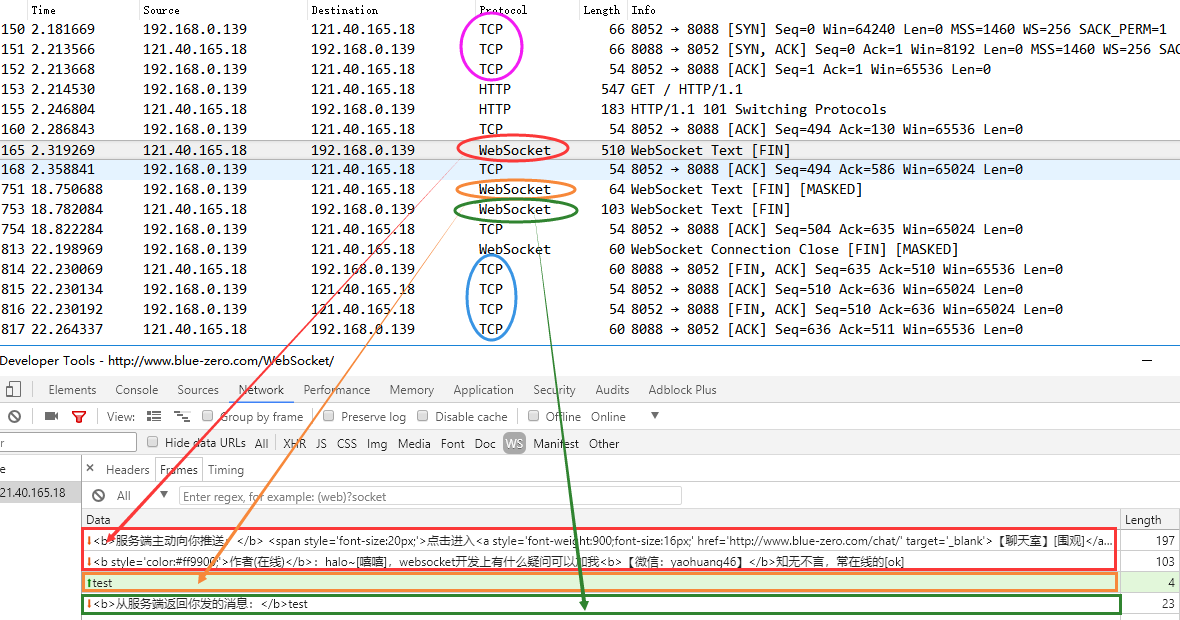Select the 21.40.165.18 request entry
The image size is (1180, 620).
tap(40, 493)
